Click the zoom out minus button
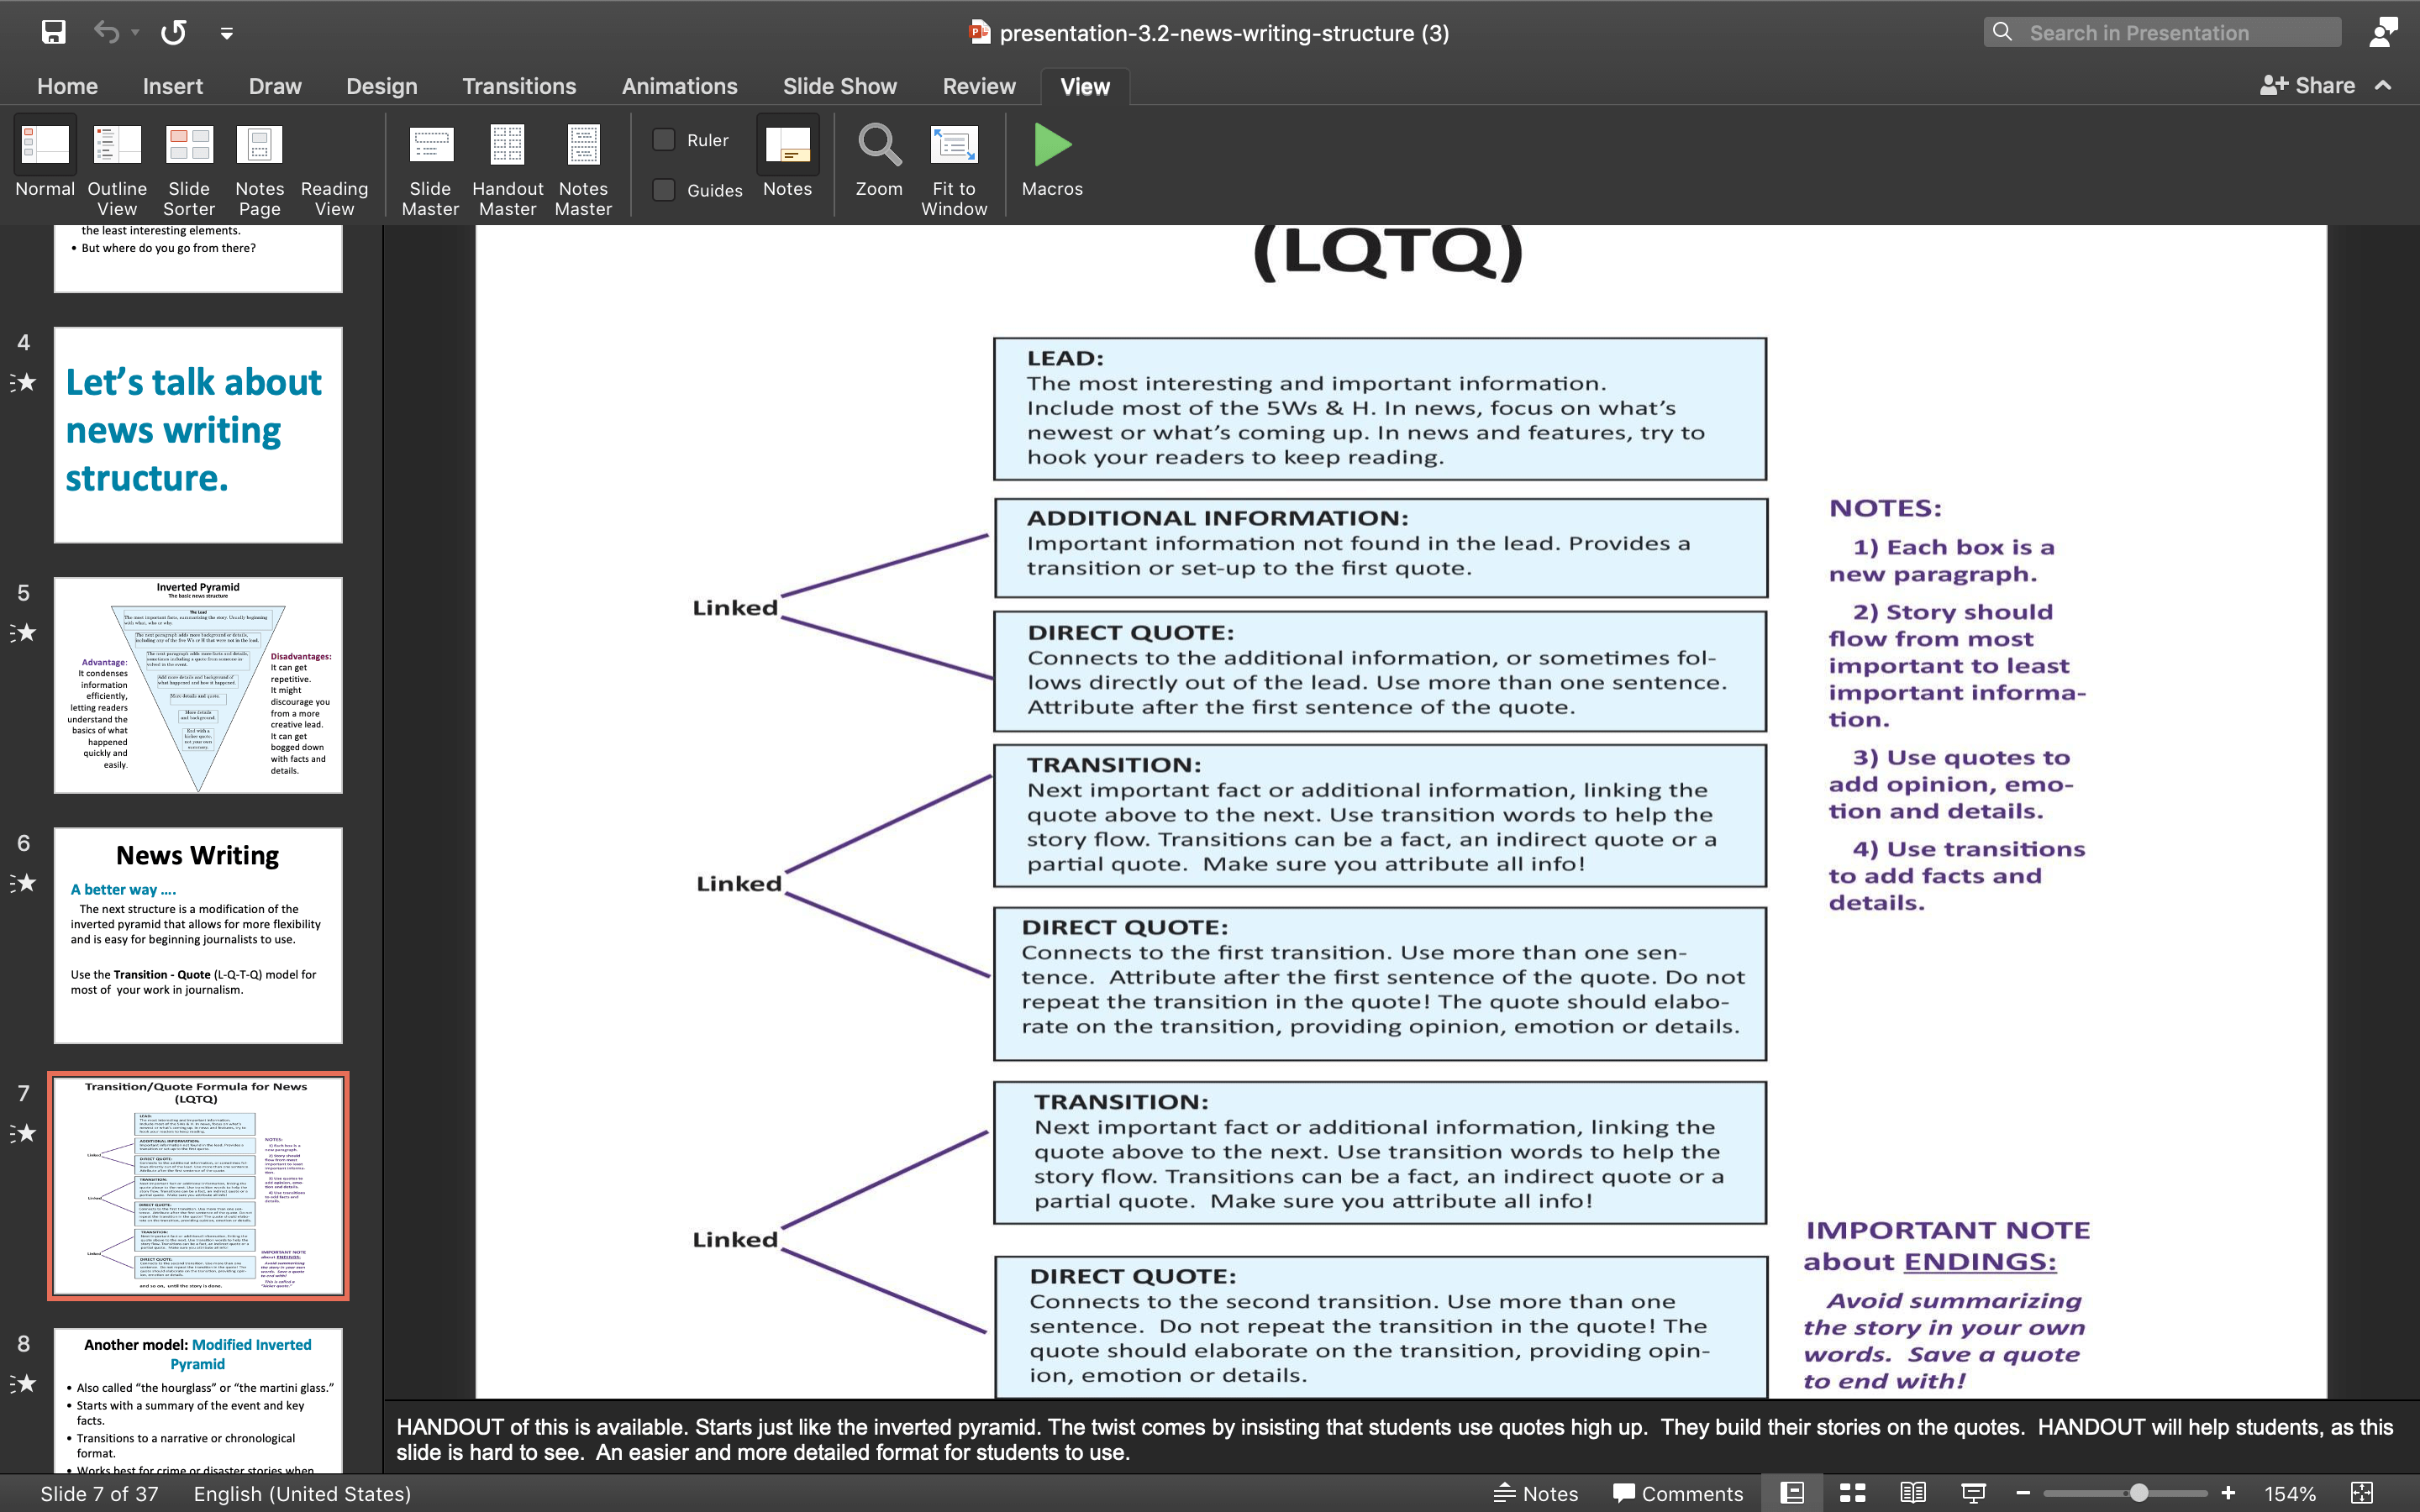Viewport: 2420px width, 1512px height. point(2022,1493)
